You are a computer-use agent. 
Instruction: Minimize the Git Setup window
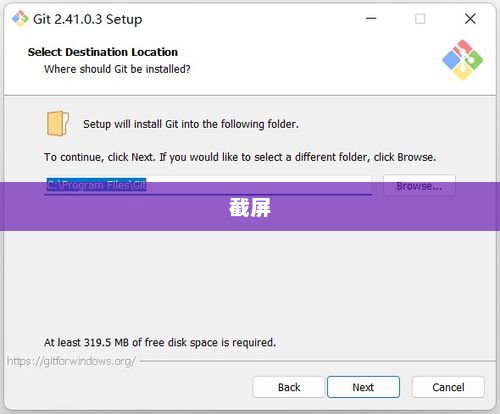371,19
